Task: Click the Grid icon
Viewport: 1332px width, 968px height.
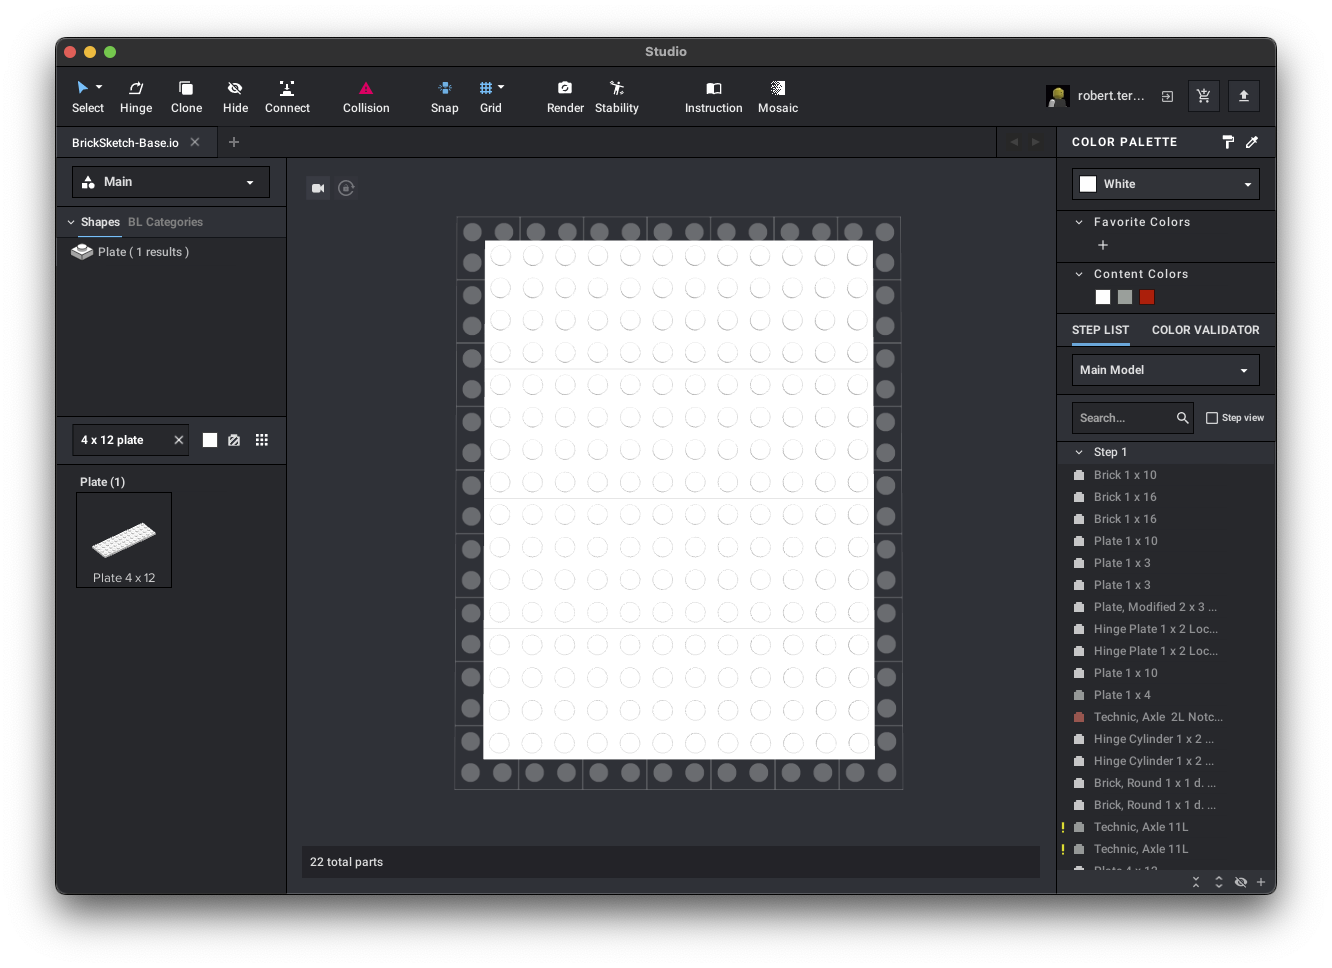Action: pos(486,88)
